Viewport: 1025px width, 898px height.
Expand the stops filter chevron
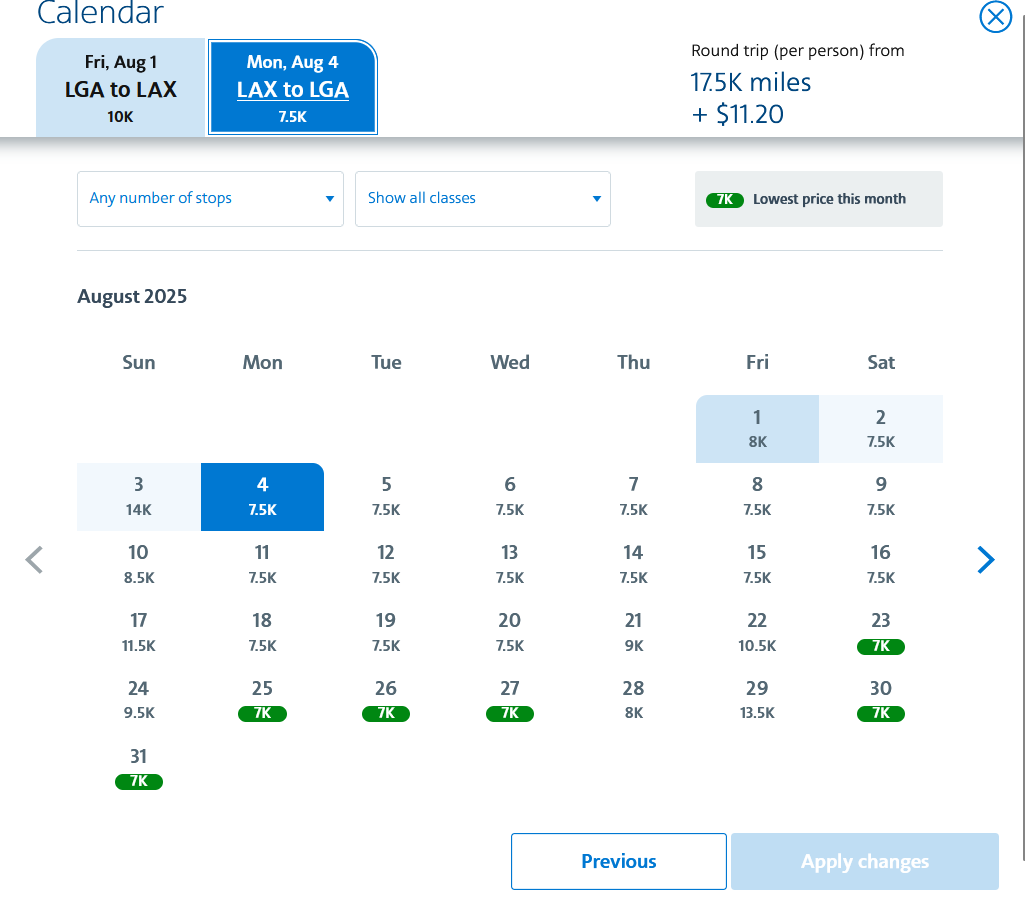[x=329, y=199]
